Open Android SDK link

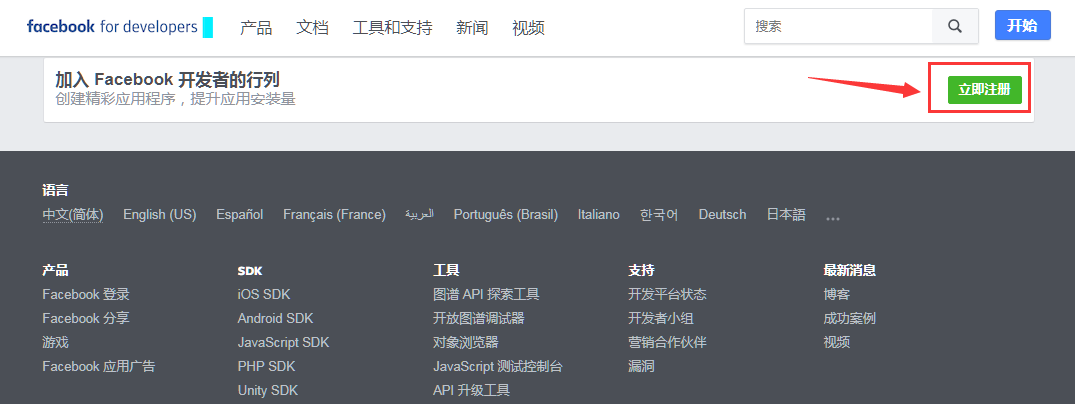pos(276,318)
